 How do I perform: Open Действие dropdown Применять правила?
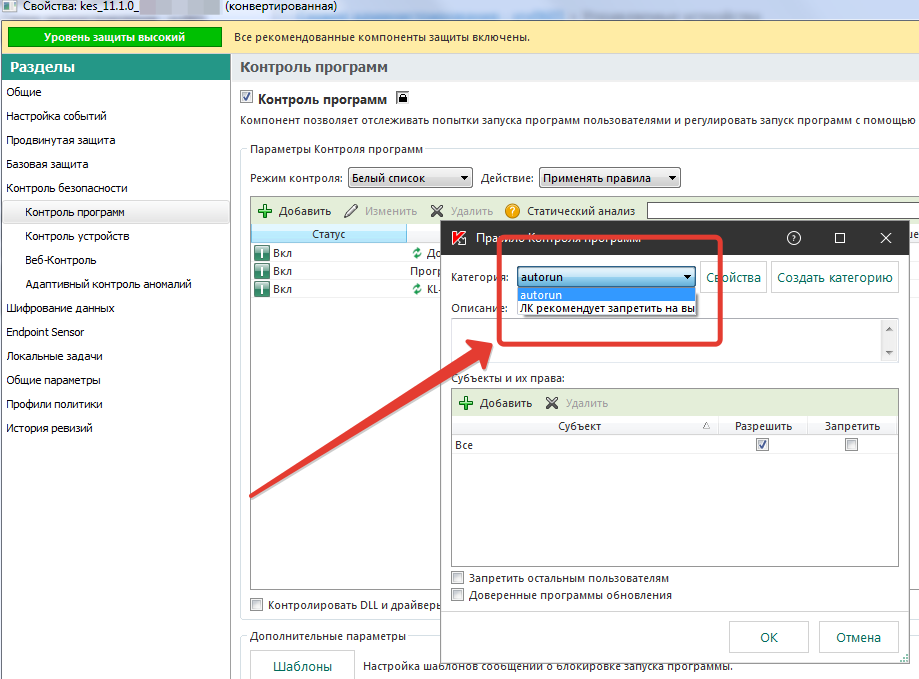point(610,178)
